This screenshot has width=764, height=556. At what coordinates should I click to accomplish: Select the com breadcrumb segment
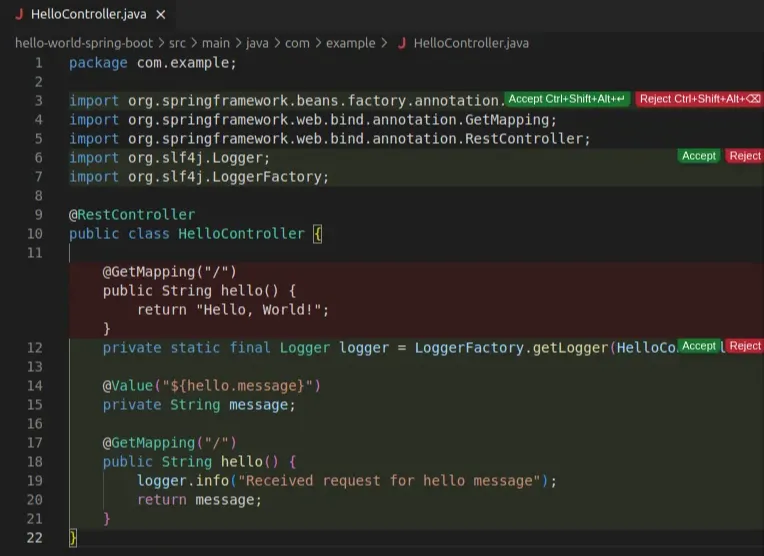pyautogui.click(x=295, y=43)
